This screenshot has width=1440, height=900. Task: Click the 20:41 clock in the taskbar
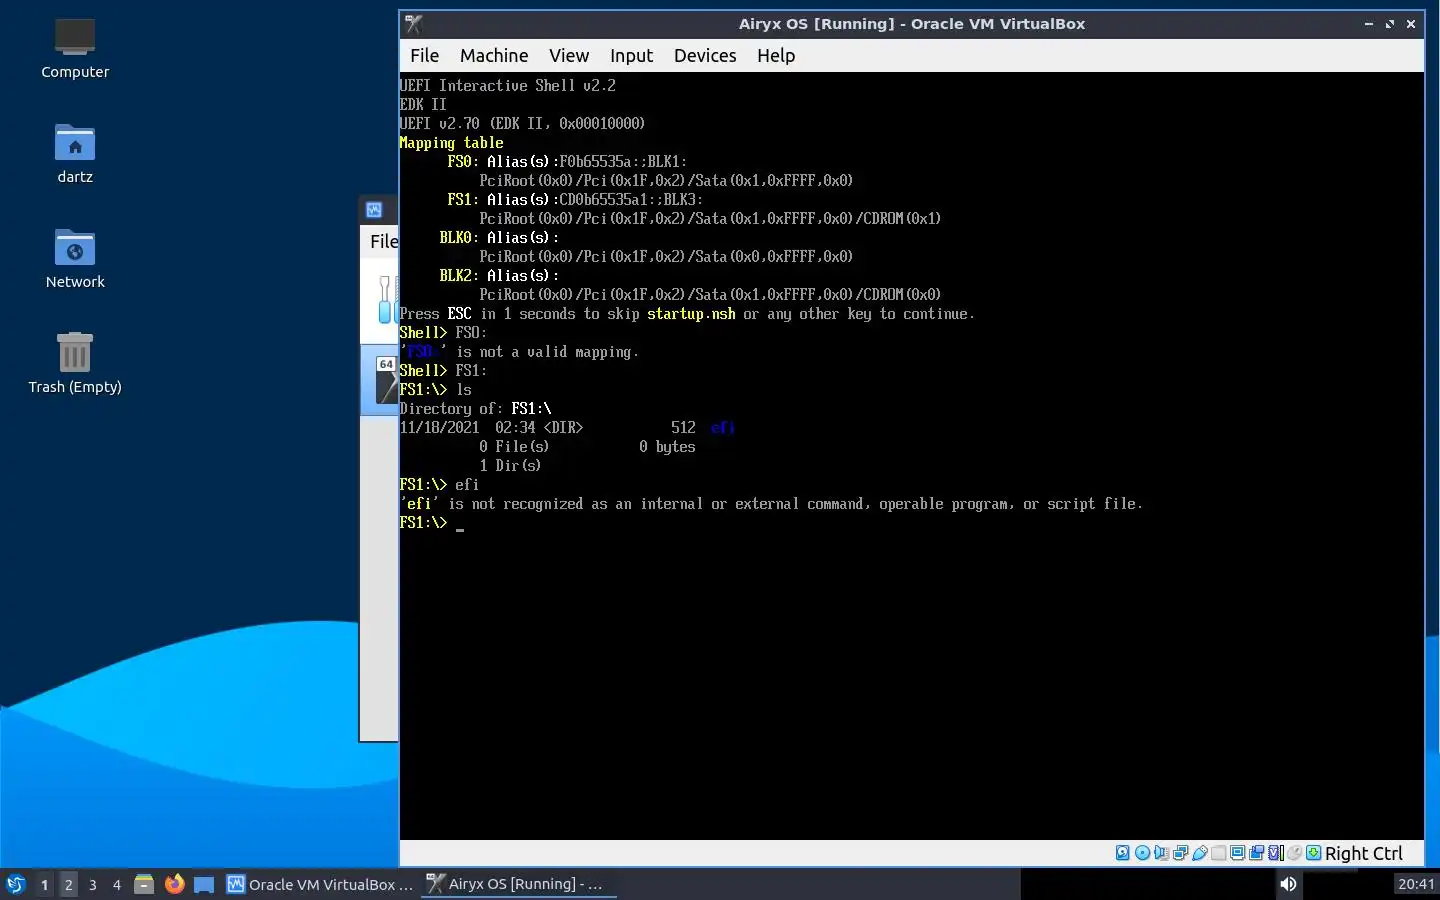[1416, 884]
